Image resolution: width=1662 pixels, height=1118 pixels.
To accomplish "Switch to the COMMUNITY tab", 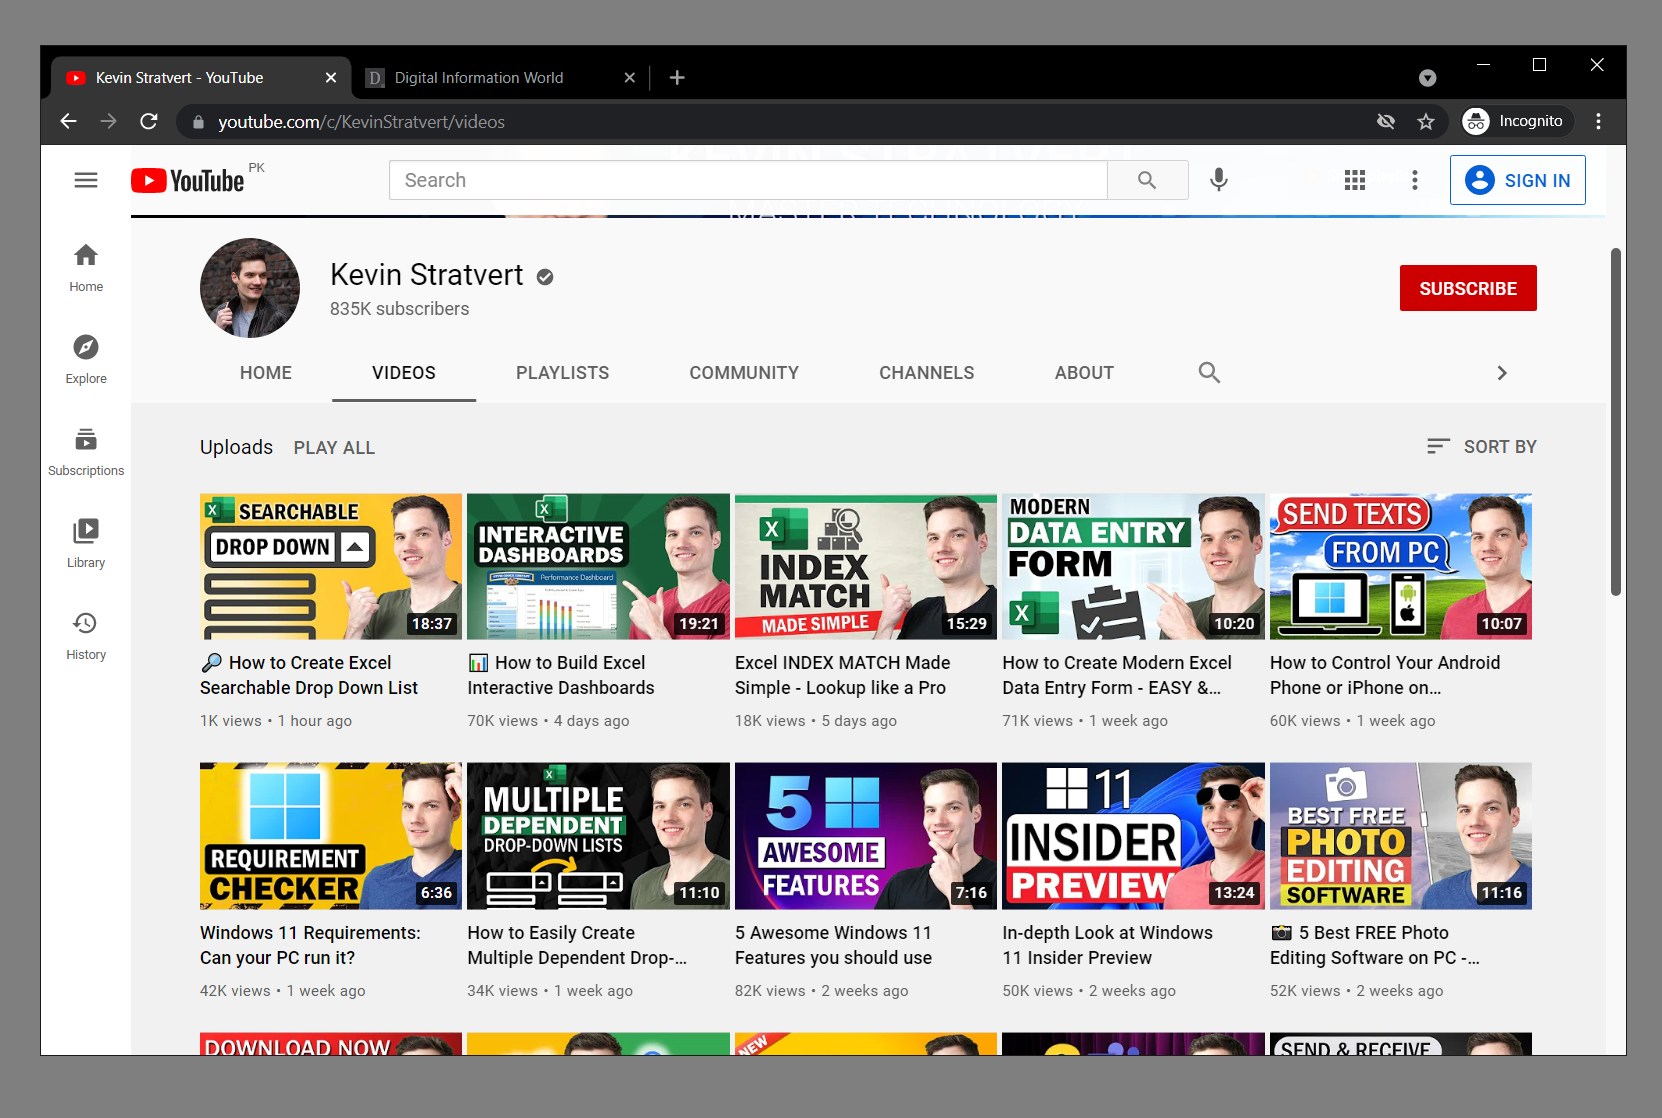I will (x=743, y=372).
